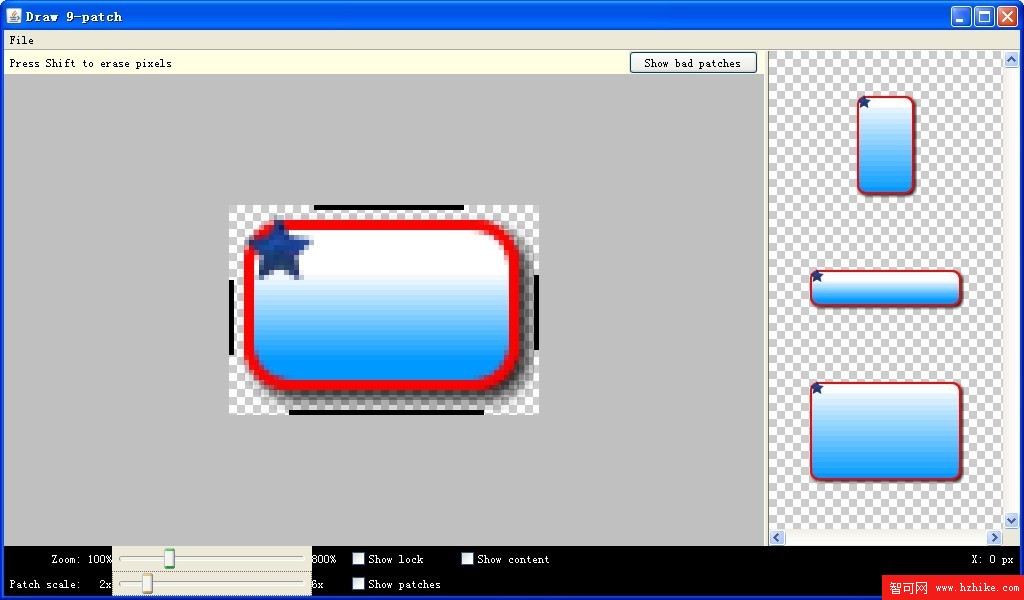The image size is (1024, 600).
Task: Click the preview scrollbar down arrow
Action: click(1011, 520)
